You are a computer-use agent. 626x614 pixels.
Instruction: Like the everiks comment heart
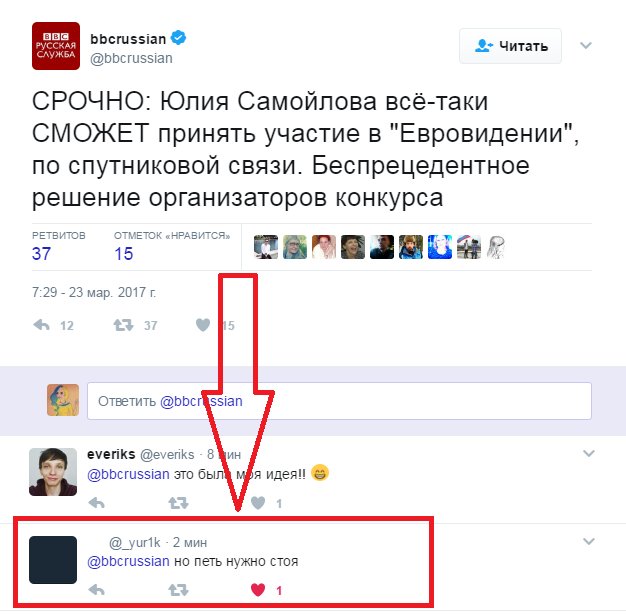pos(258,503)
